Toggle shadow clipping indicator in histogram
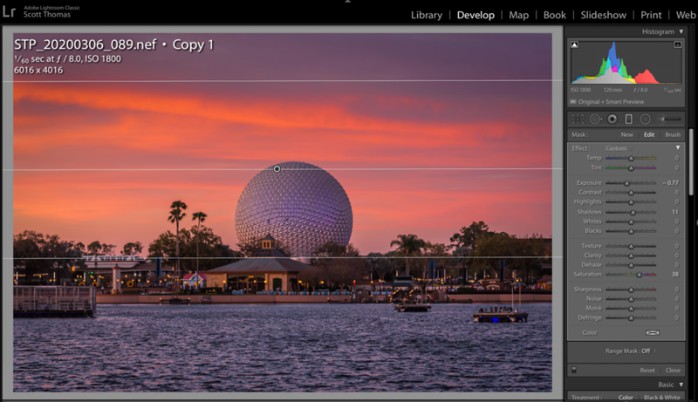Viewport: 698px width, 402px height. click(575, 45)
